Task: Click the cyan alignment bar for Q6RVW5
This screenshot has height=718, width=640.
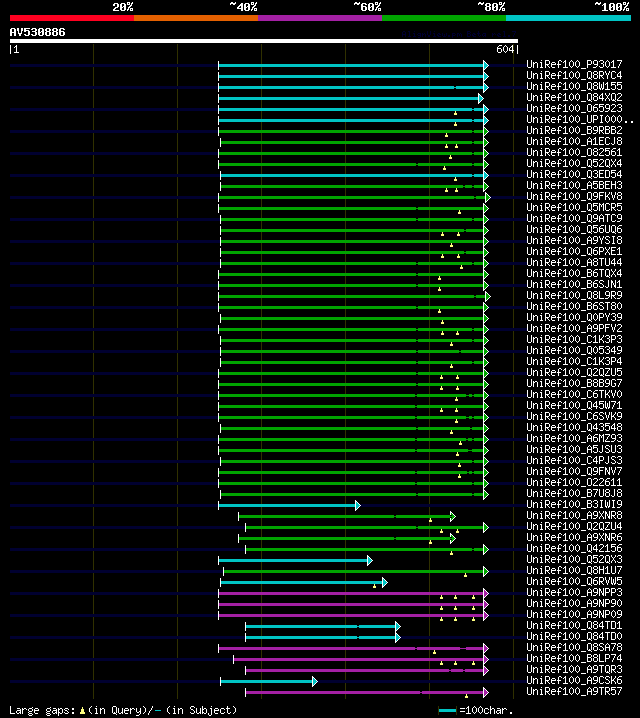Action: (304, 582)
